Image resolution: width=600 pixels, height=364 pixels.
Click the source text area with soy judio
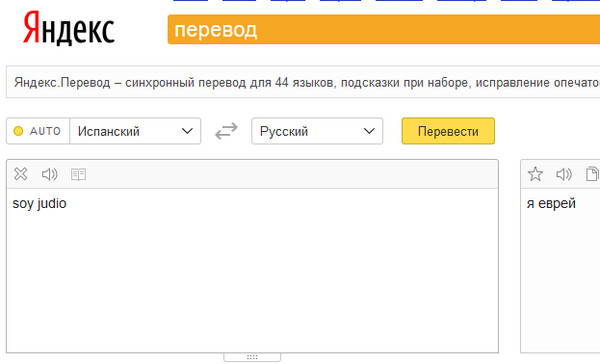253,270
